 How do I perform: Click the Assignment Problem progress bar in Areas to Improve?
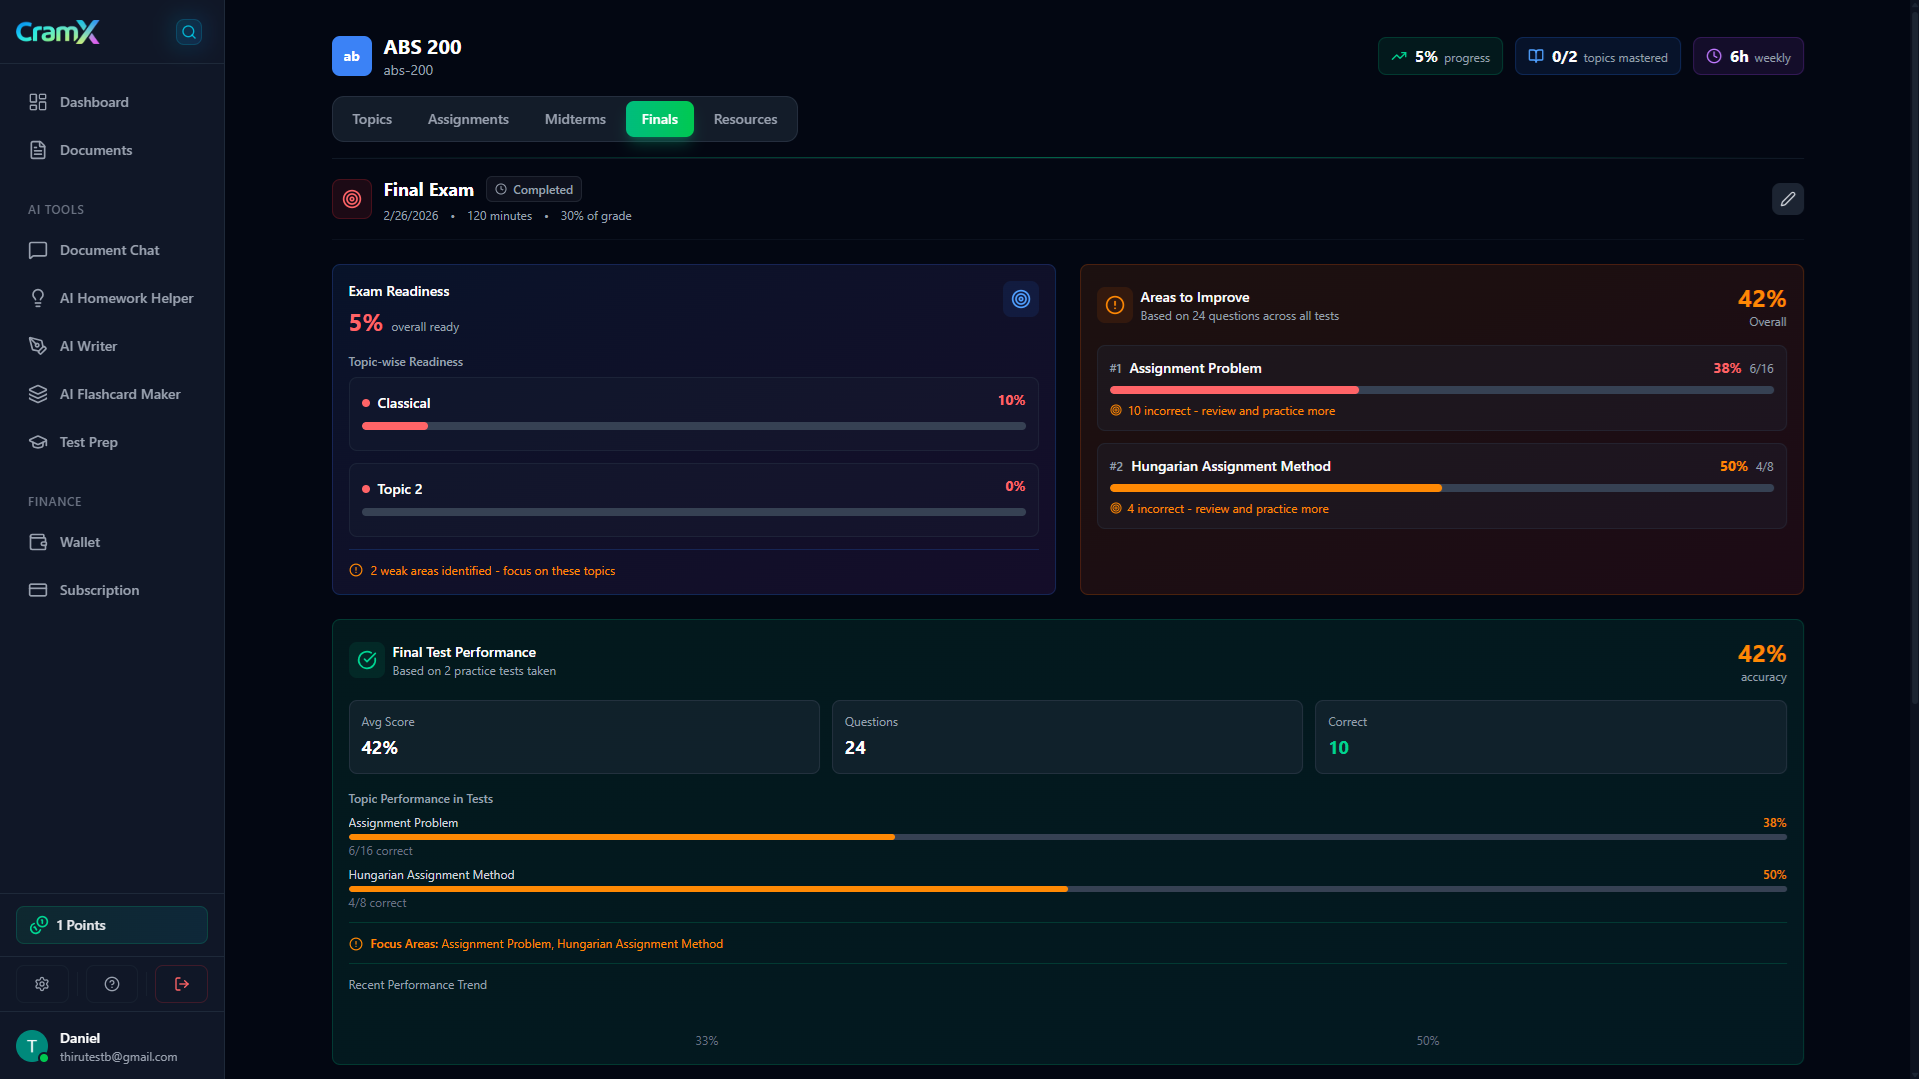coord(1442,390)
